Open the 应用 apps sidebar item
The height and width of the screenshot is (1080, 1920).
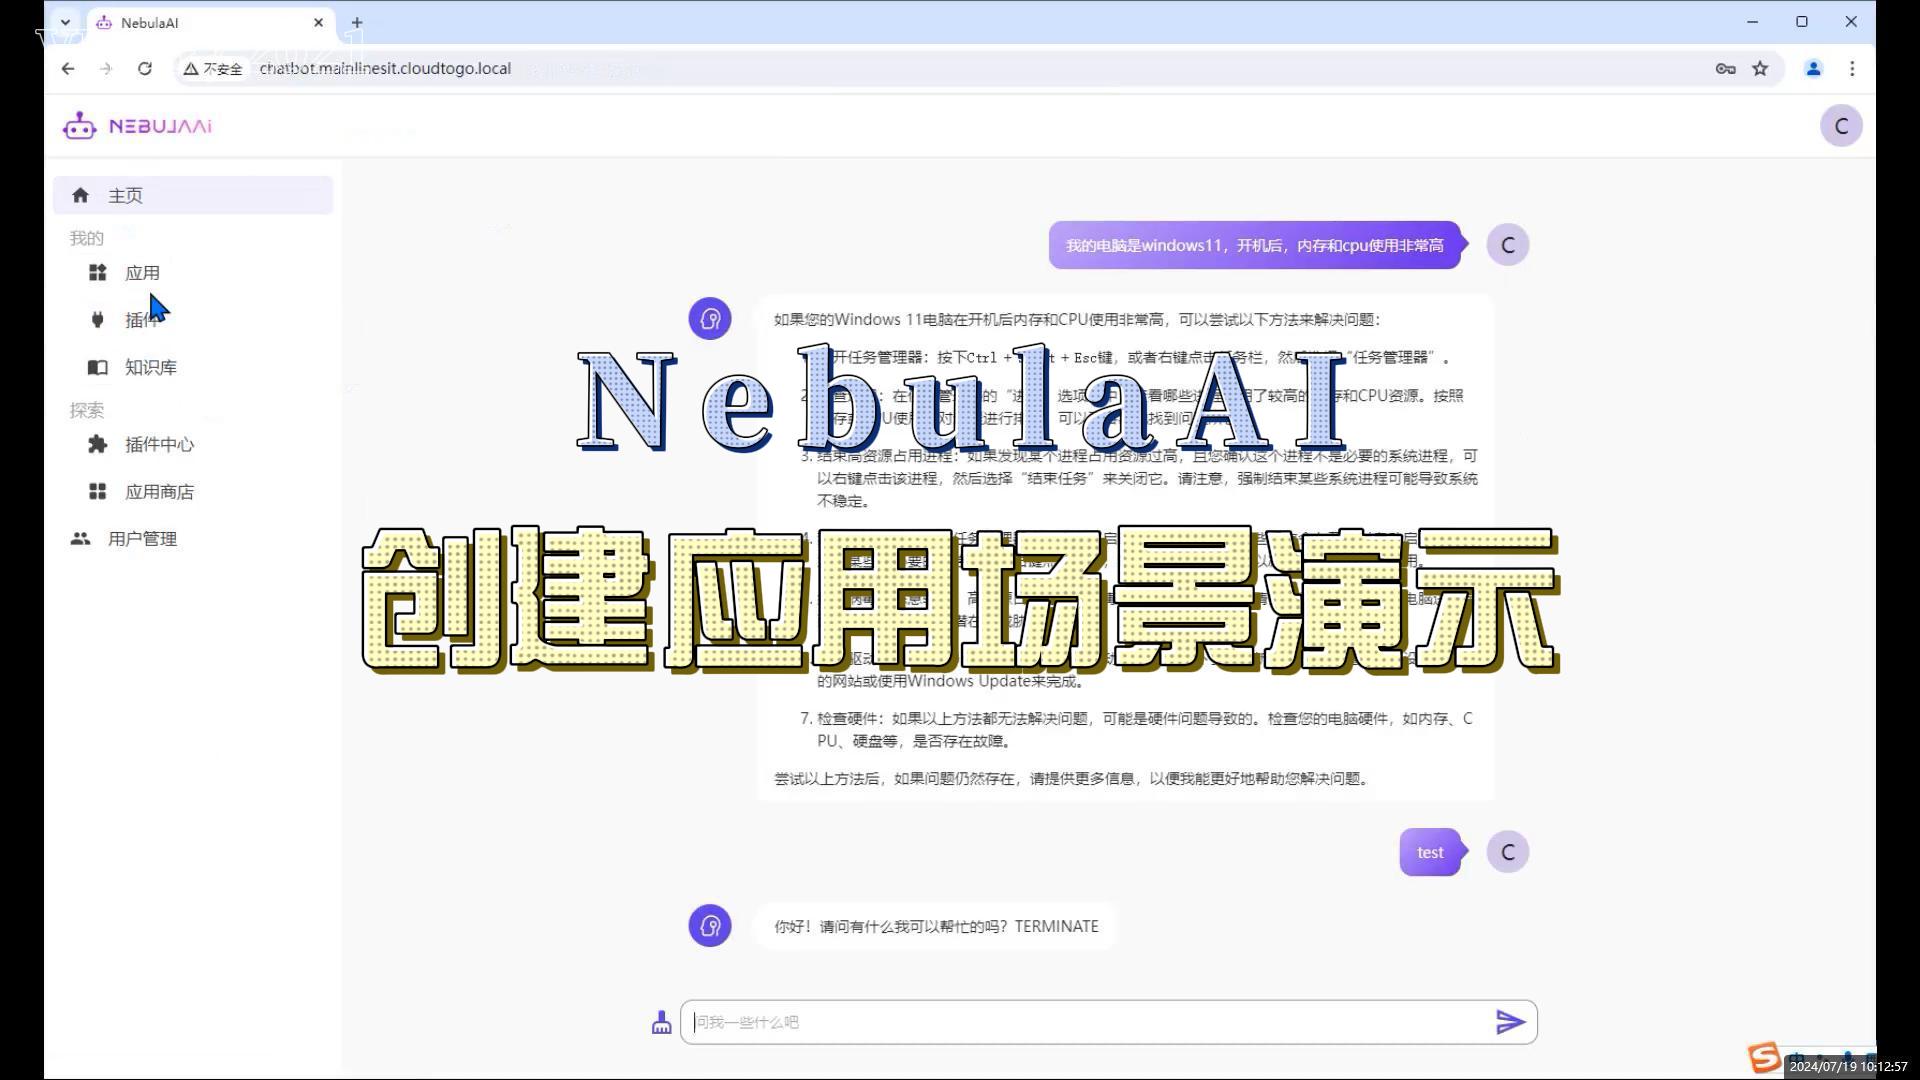pyautogui.click(x=141, y=273)
